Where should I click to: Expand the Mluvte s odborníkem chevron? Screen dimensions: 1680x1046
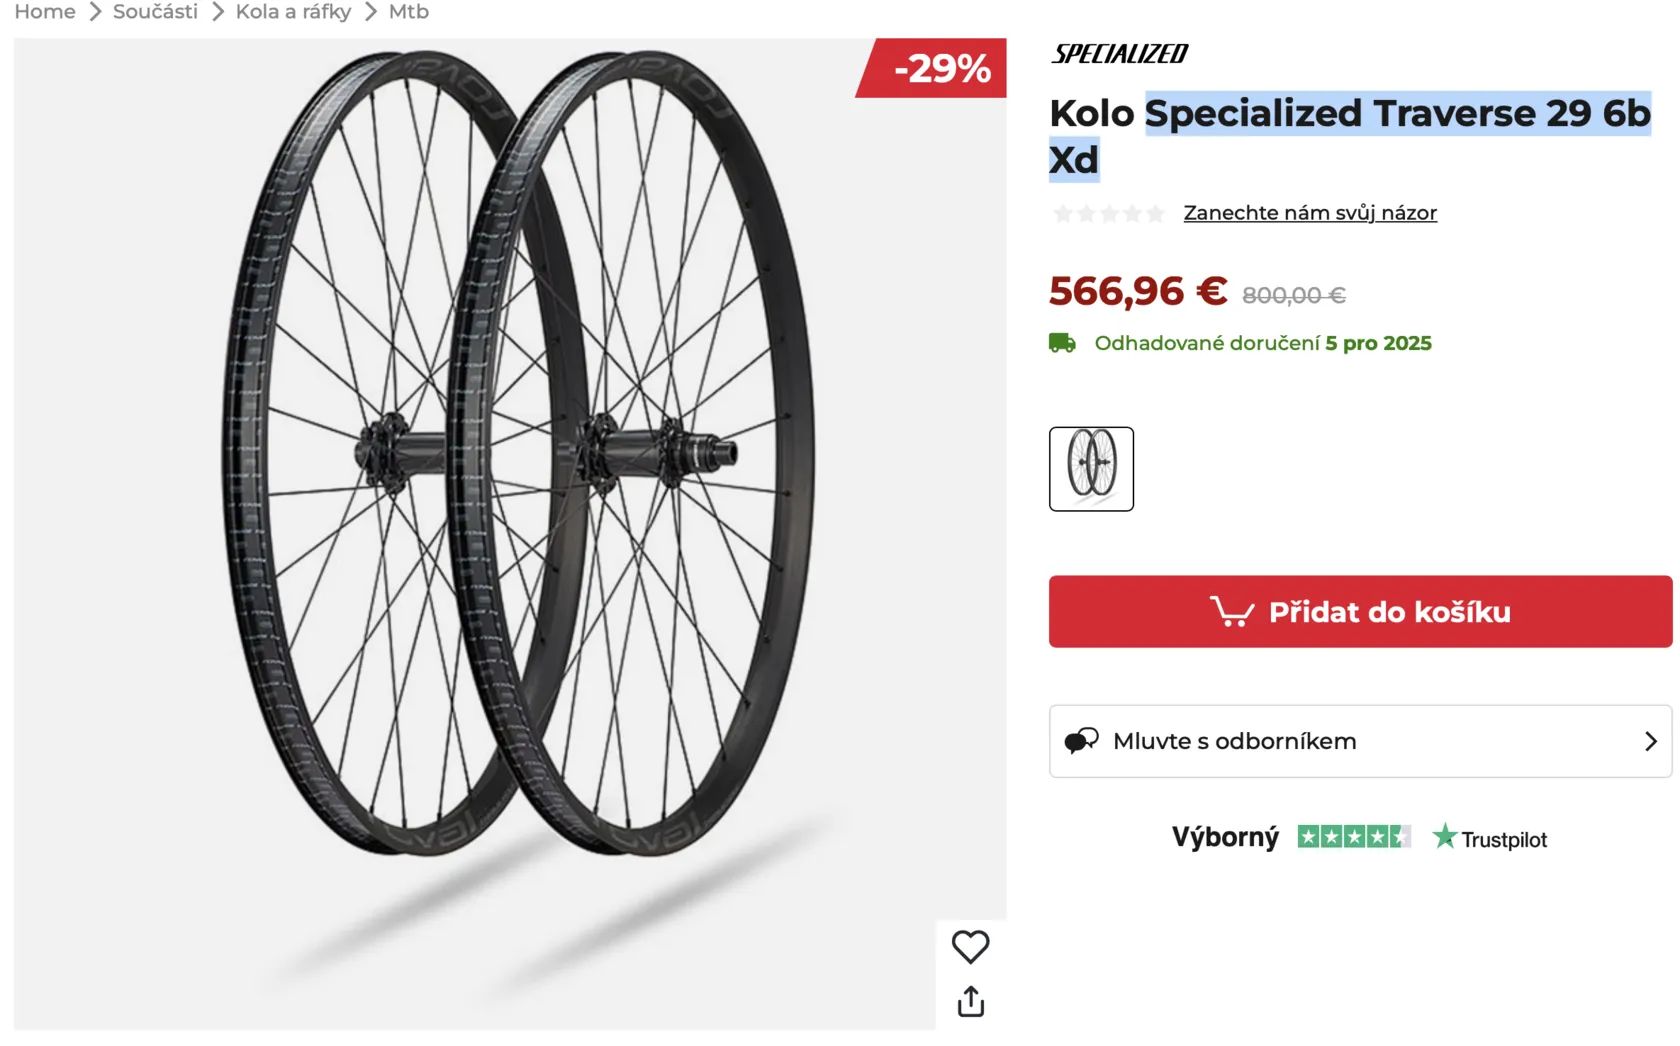click(x=1650, y=741)
